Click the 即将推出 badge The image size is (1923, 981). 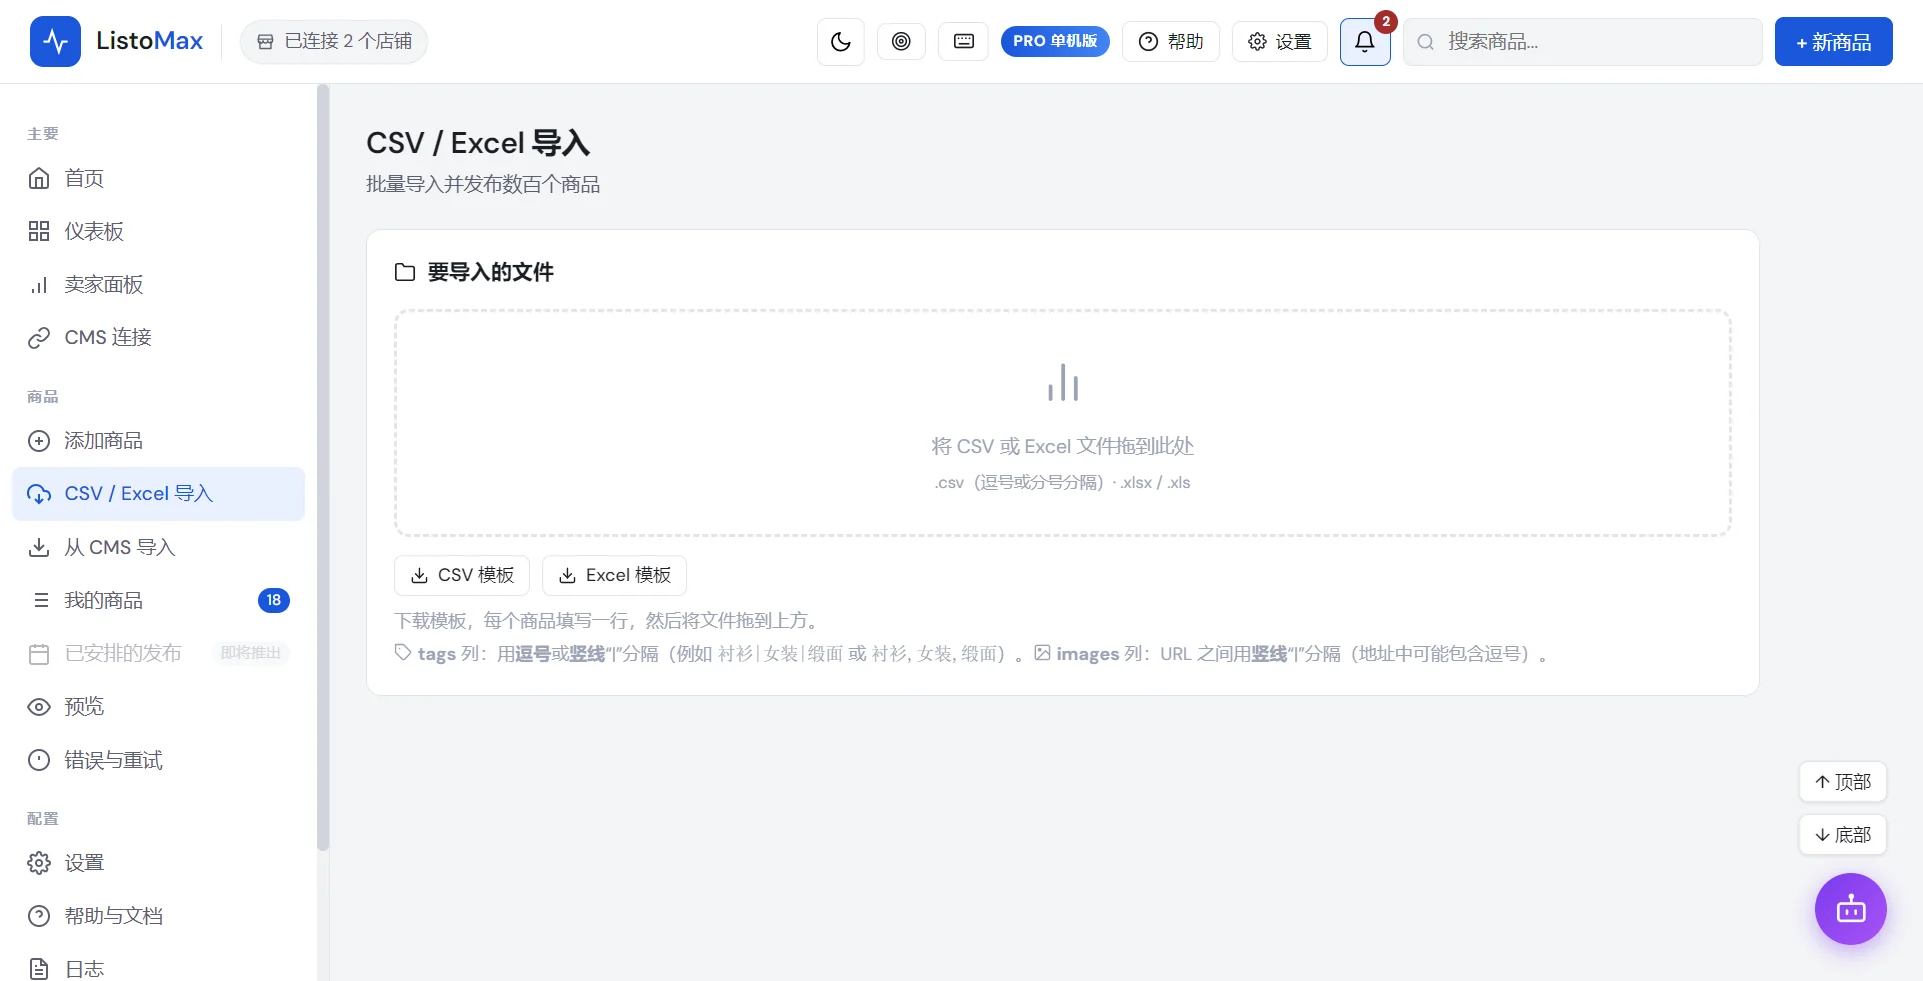click(x=251, y=653)
